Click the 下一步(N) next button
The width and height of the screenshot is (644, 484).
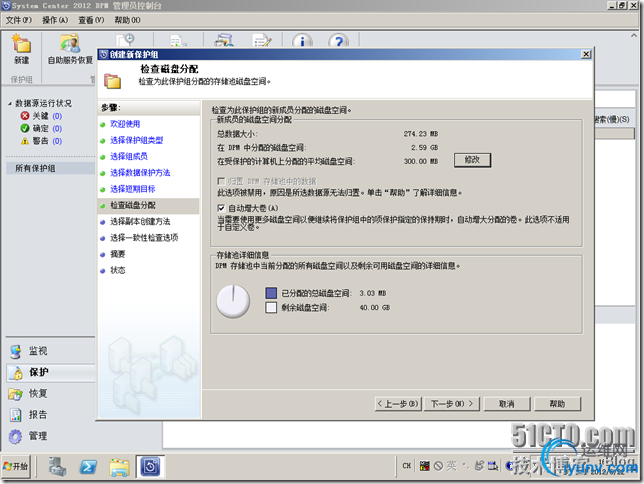pos(452,404)
